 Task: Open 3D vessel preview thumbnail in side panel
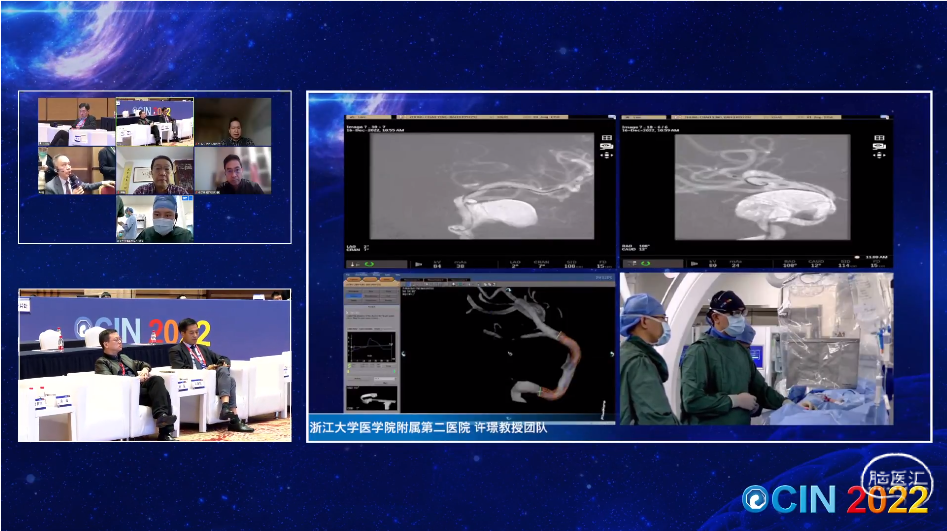tap(371, 400)
